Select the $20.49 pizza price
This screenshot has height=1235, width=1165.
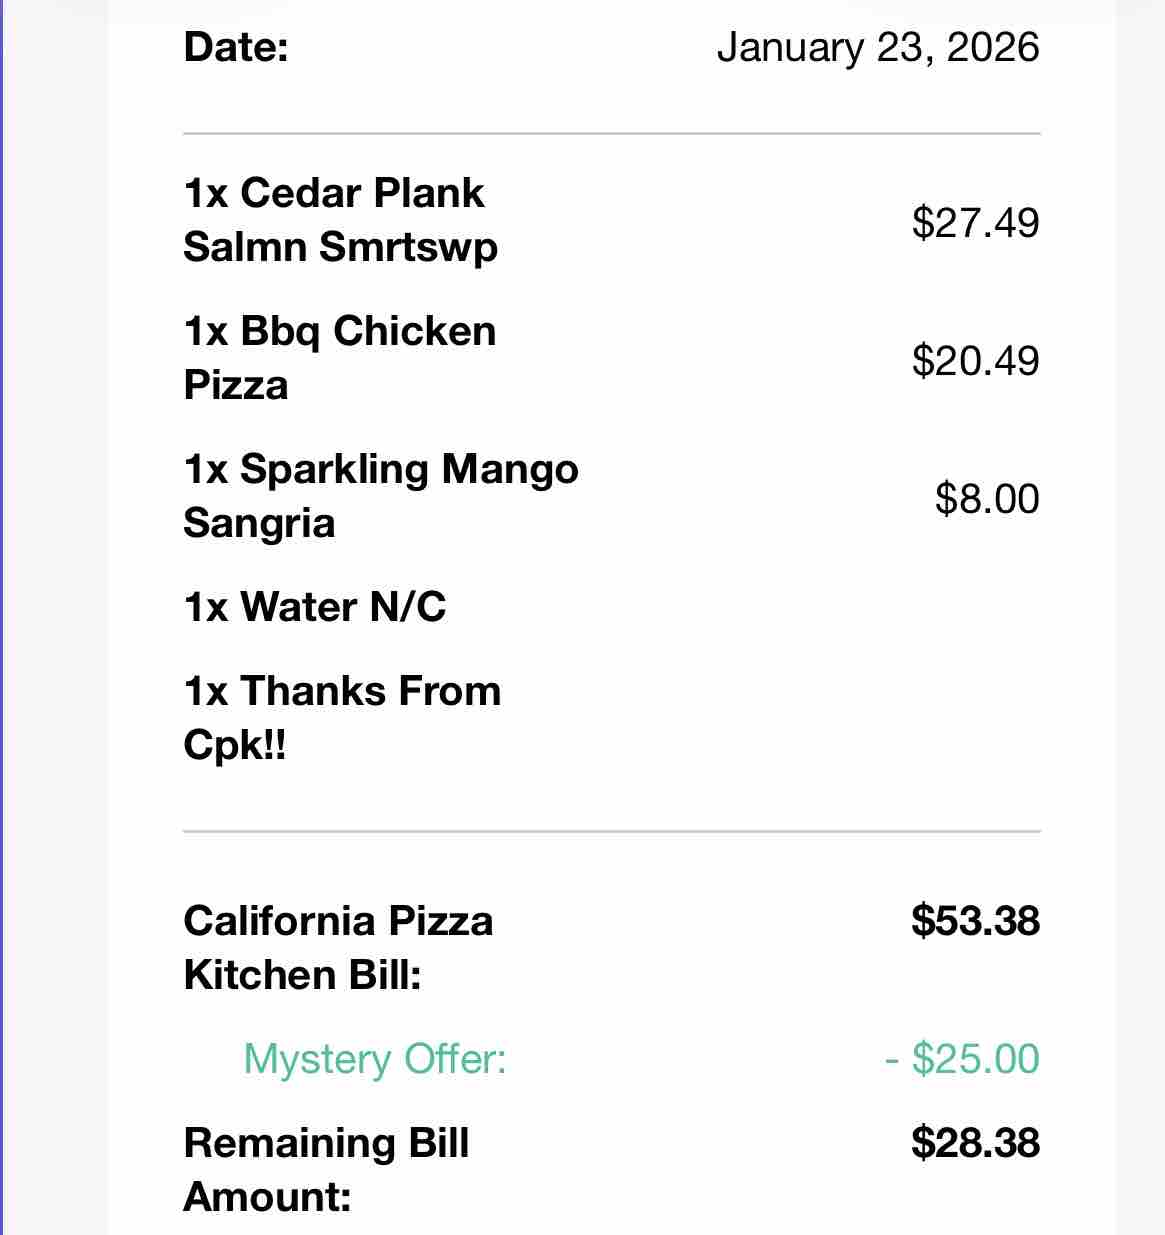pyautogui.click(x=975, y=360)
